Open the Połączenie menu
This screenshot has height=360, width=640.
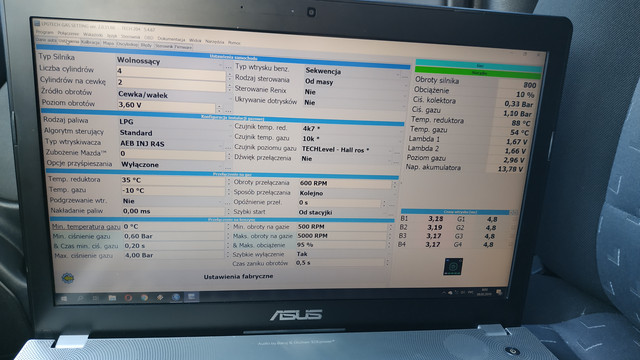tap(68, 33)
